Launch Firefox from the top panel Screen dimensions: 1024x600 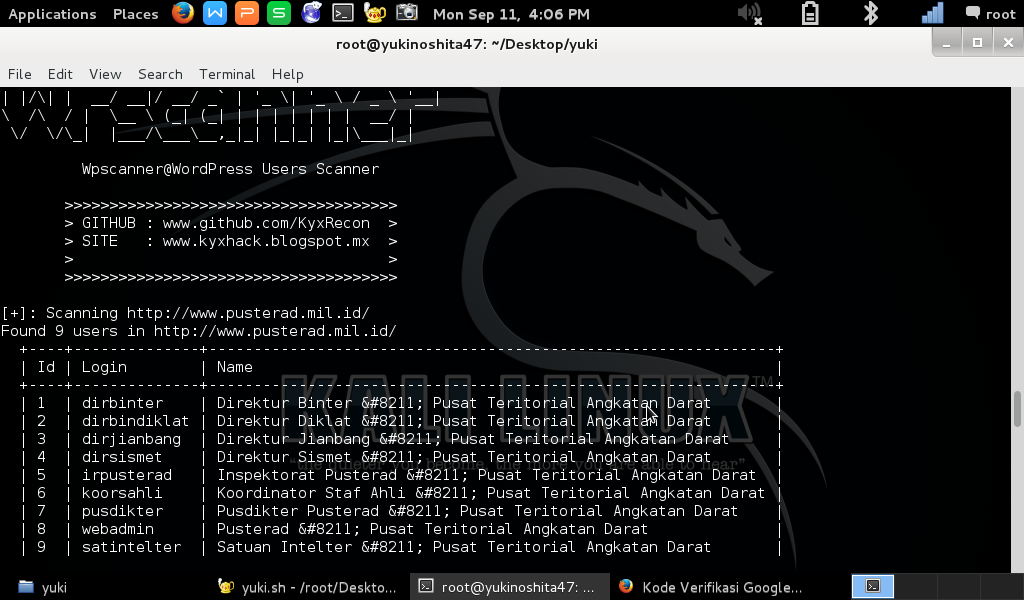pos(183,13)
